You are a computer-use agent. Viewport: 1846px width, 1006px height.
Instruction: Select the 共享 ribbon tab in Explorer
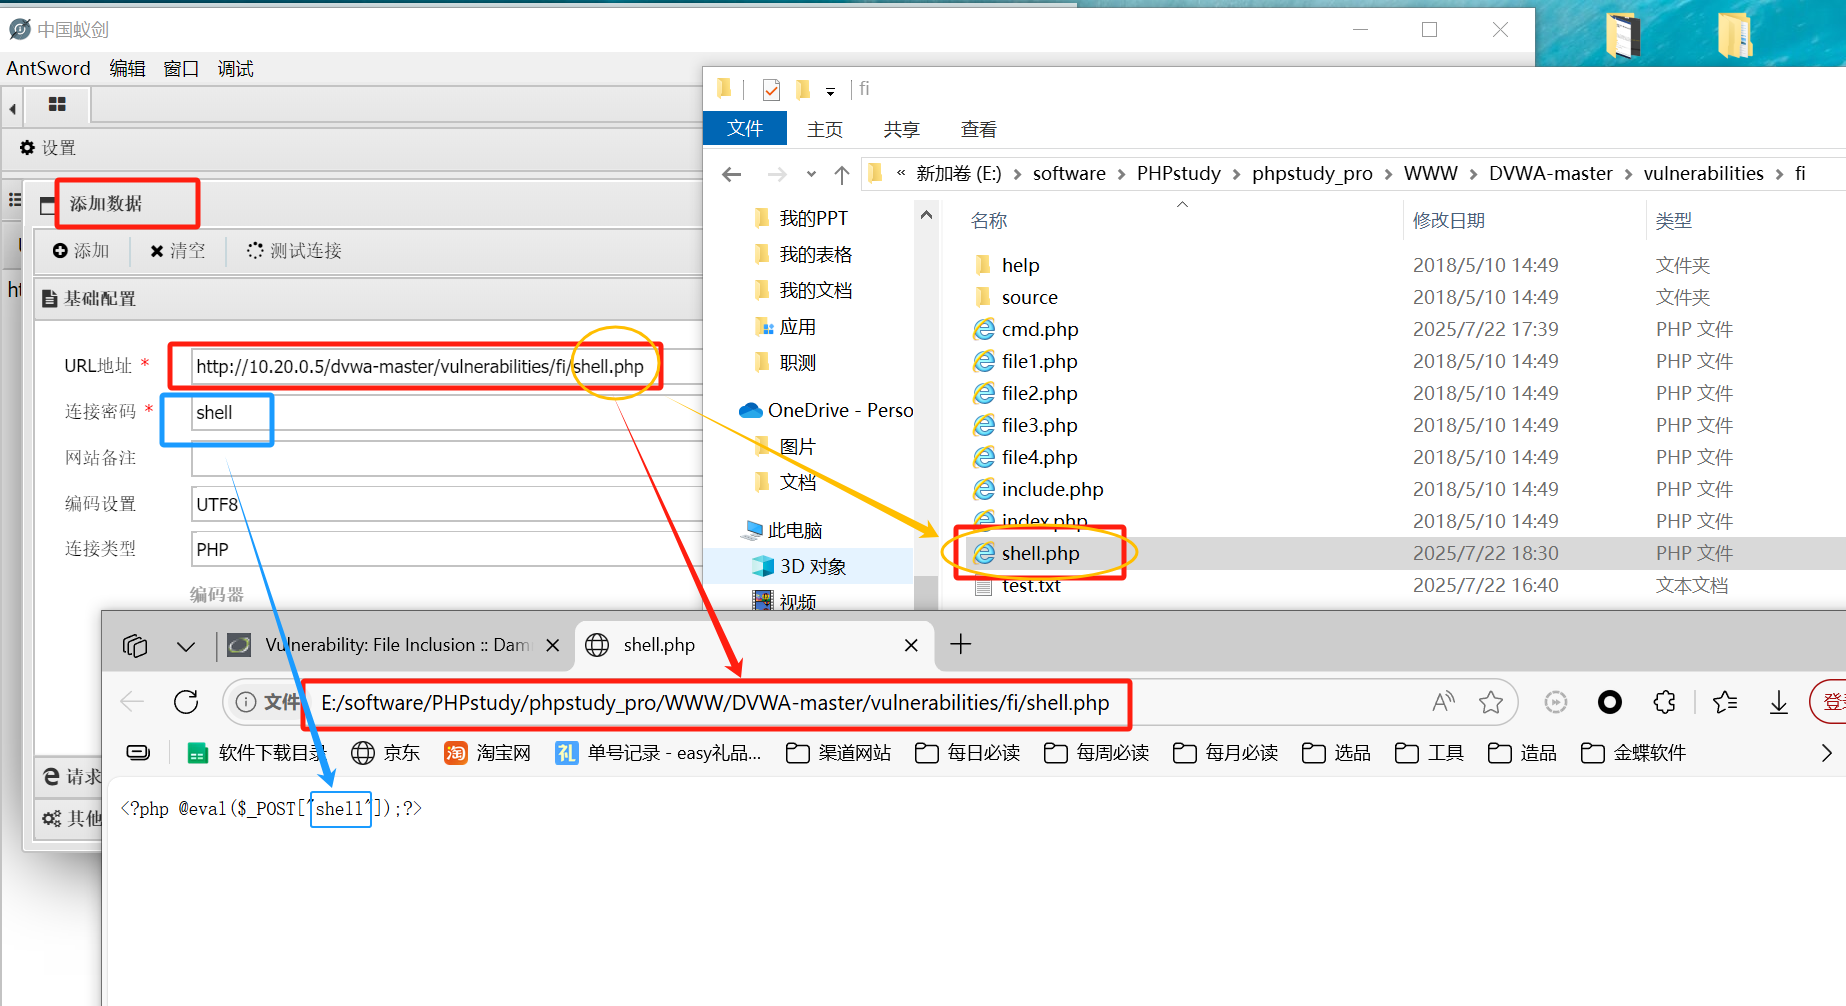pyautogui.click(x=901, y=129)
